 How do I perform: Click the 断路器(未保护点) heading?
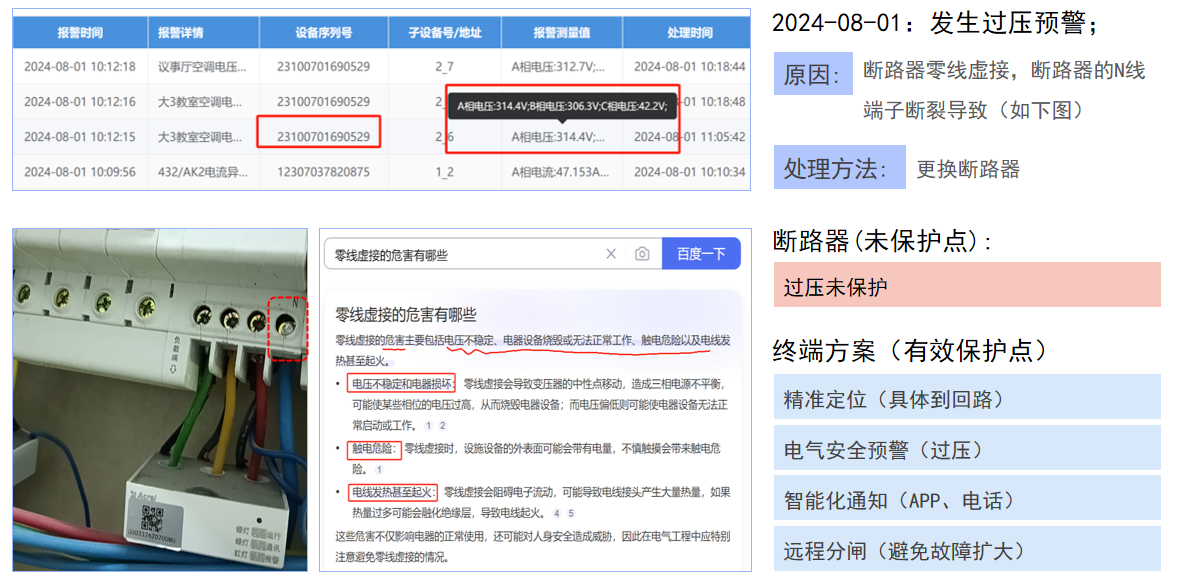point(882,241)
